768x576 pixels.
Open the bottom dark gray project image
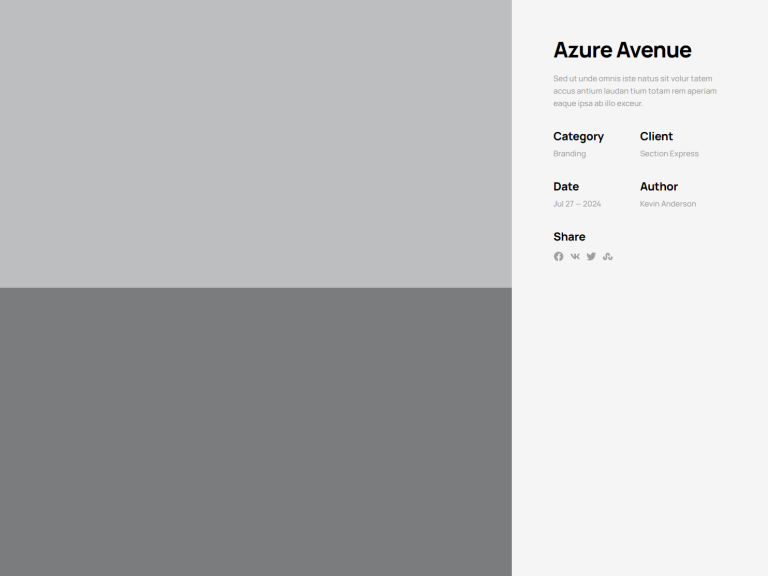coord(255,431)
